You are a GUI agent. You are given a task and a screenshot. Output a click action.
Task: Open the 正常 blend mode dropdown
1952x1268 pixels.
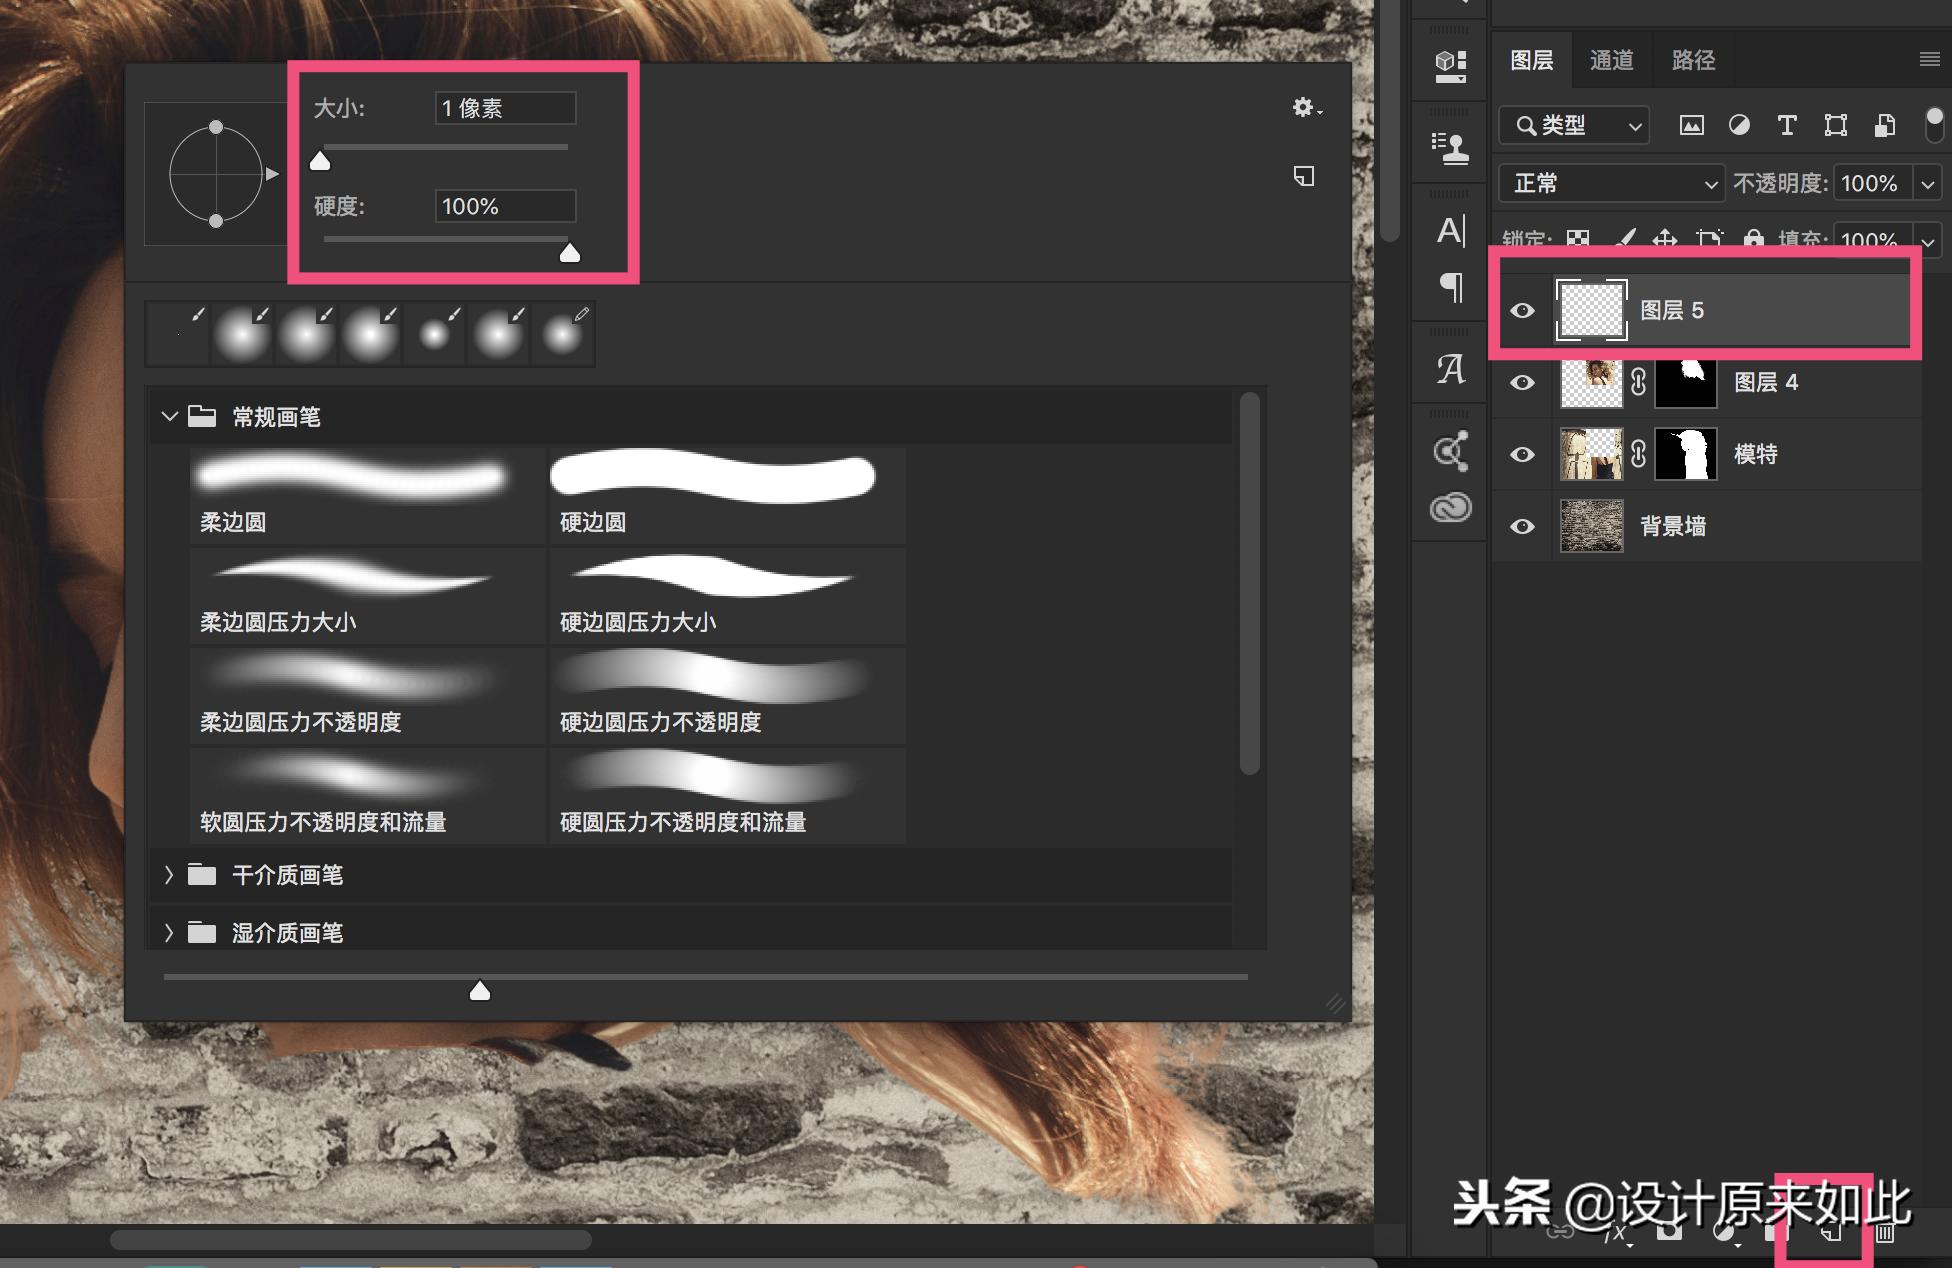[1612, 184]
